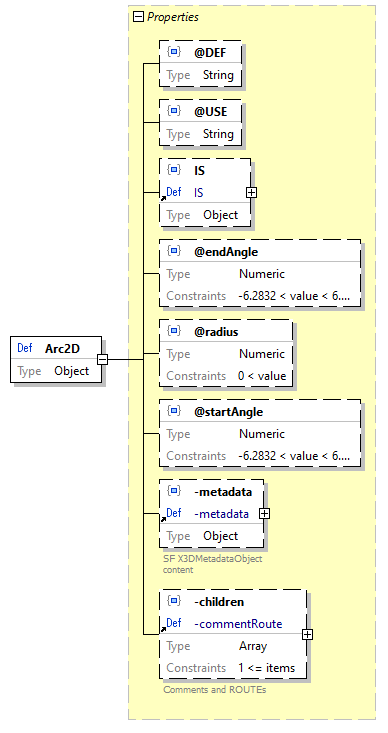
Task: Click the @radius property icon
Action: pyautogui.click(x=174, y=331)
